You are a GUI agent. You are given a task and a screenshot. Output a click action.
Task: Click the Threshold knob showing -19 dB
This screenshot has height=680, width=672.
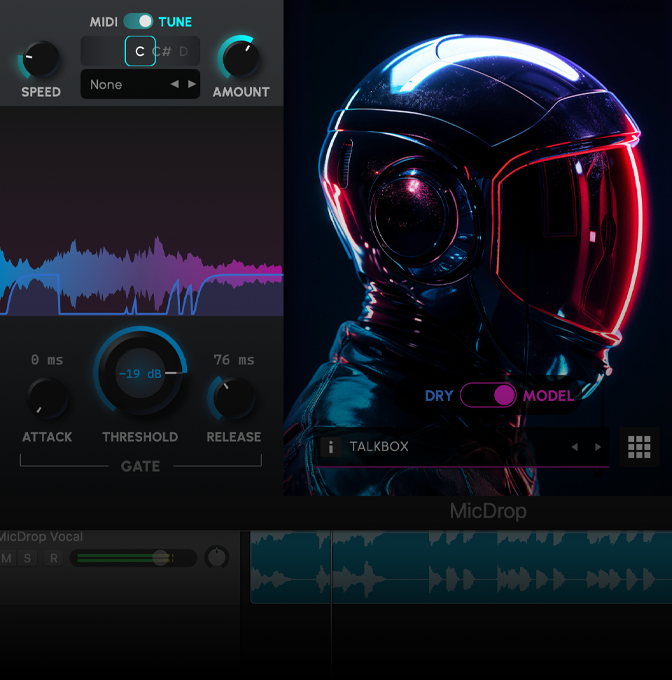tap(140, 373)
